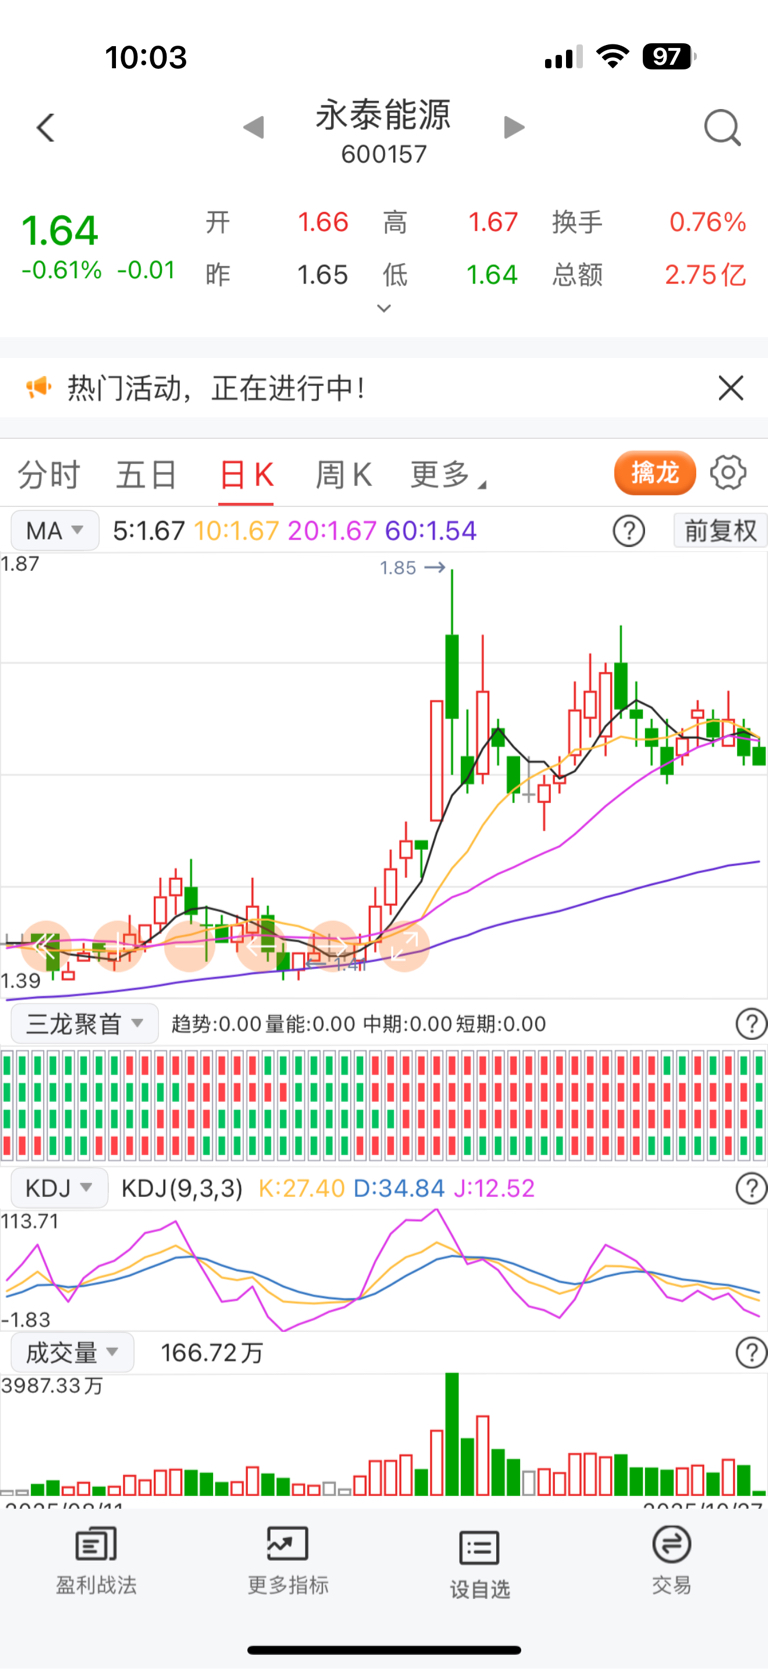
Task: Tap the J:12.52 value
Action: coord(494,1188)
